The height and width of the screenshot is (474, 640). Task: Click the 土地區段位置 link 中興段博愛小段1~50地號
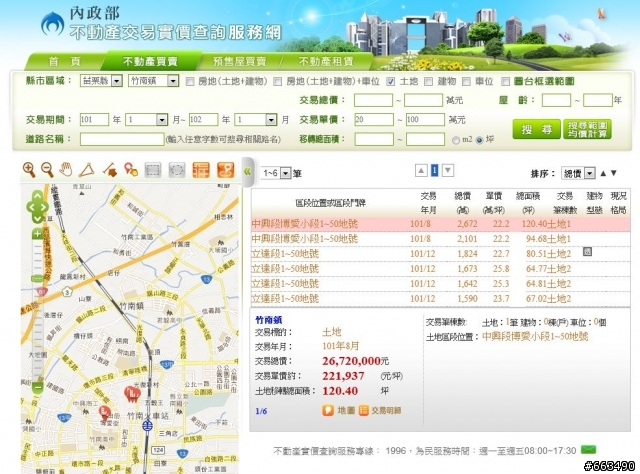click(x=535, y=336)
